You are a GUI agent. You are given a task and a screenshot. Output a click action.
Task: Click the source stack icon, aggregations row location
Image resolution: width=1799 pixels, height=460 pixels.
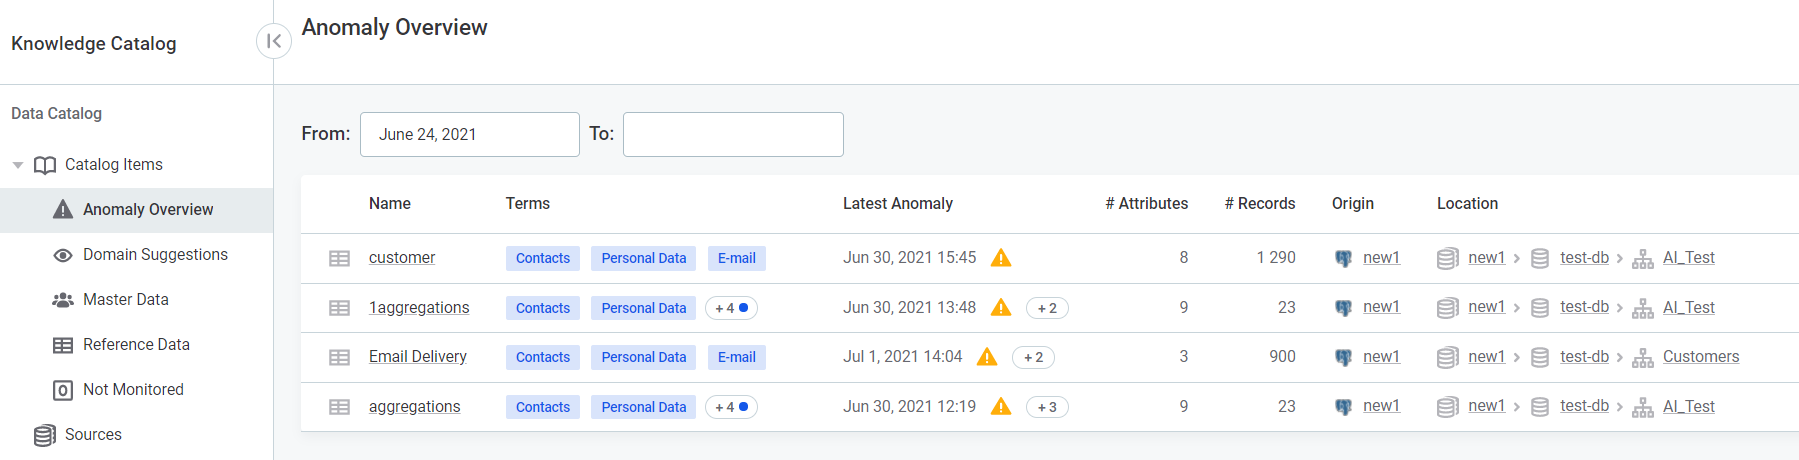(1447, 407)
